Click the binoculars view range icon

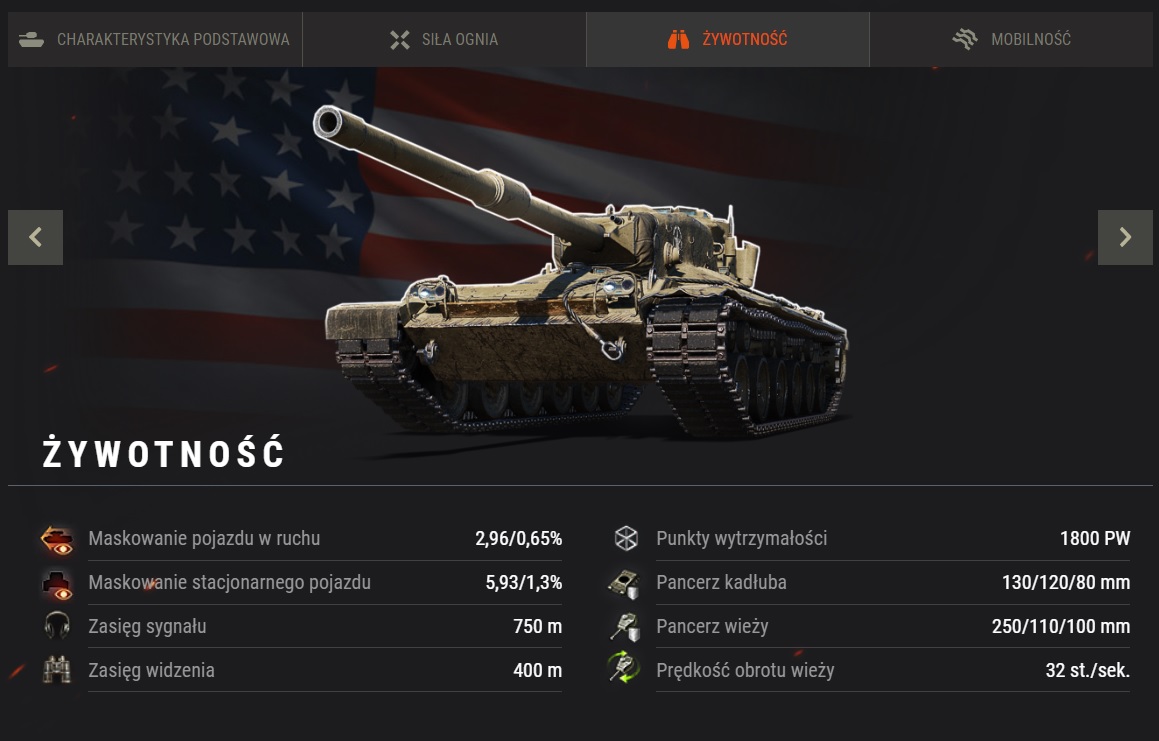[57, 670]
